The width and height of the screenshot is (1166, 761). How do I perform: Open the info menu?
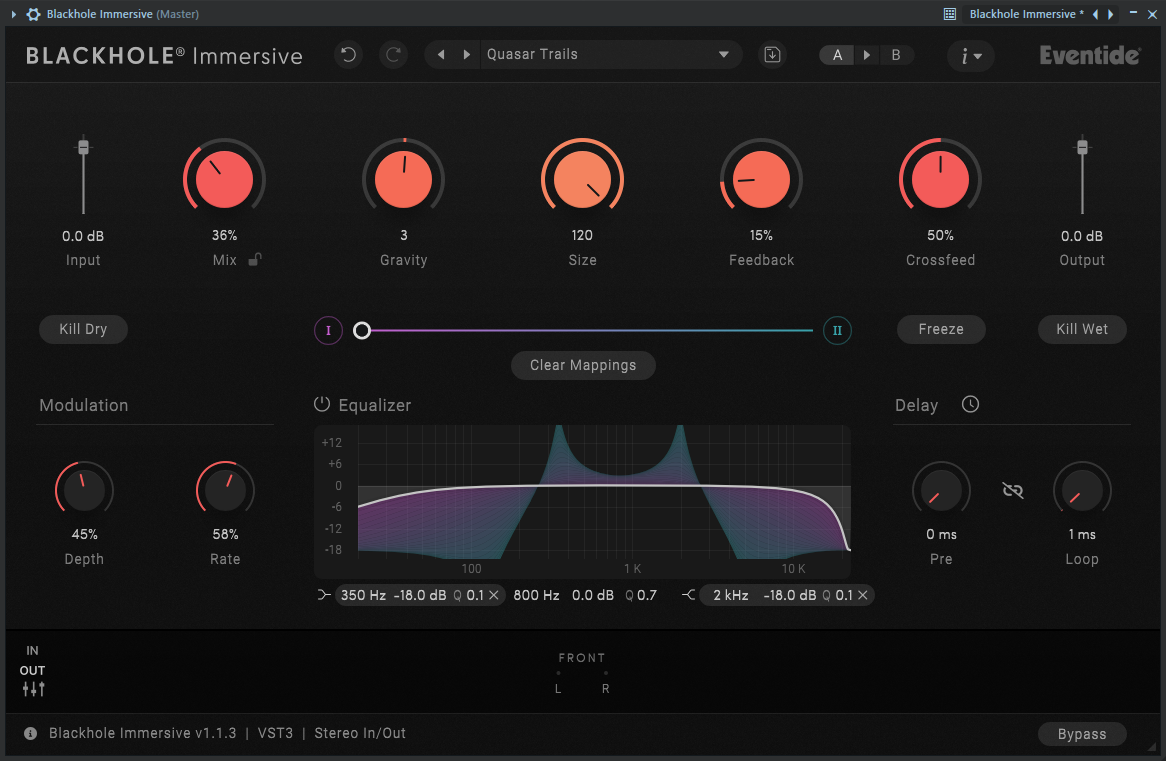pos(970,56)
